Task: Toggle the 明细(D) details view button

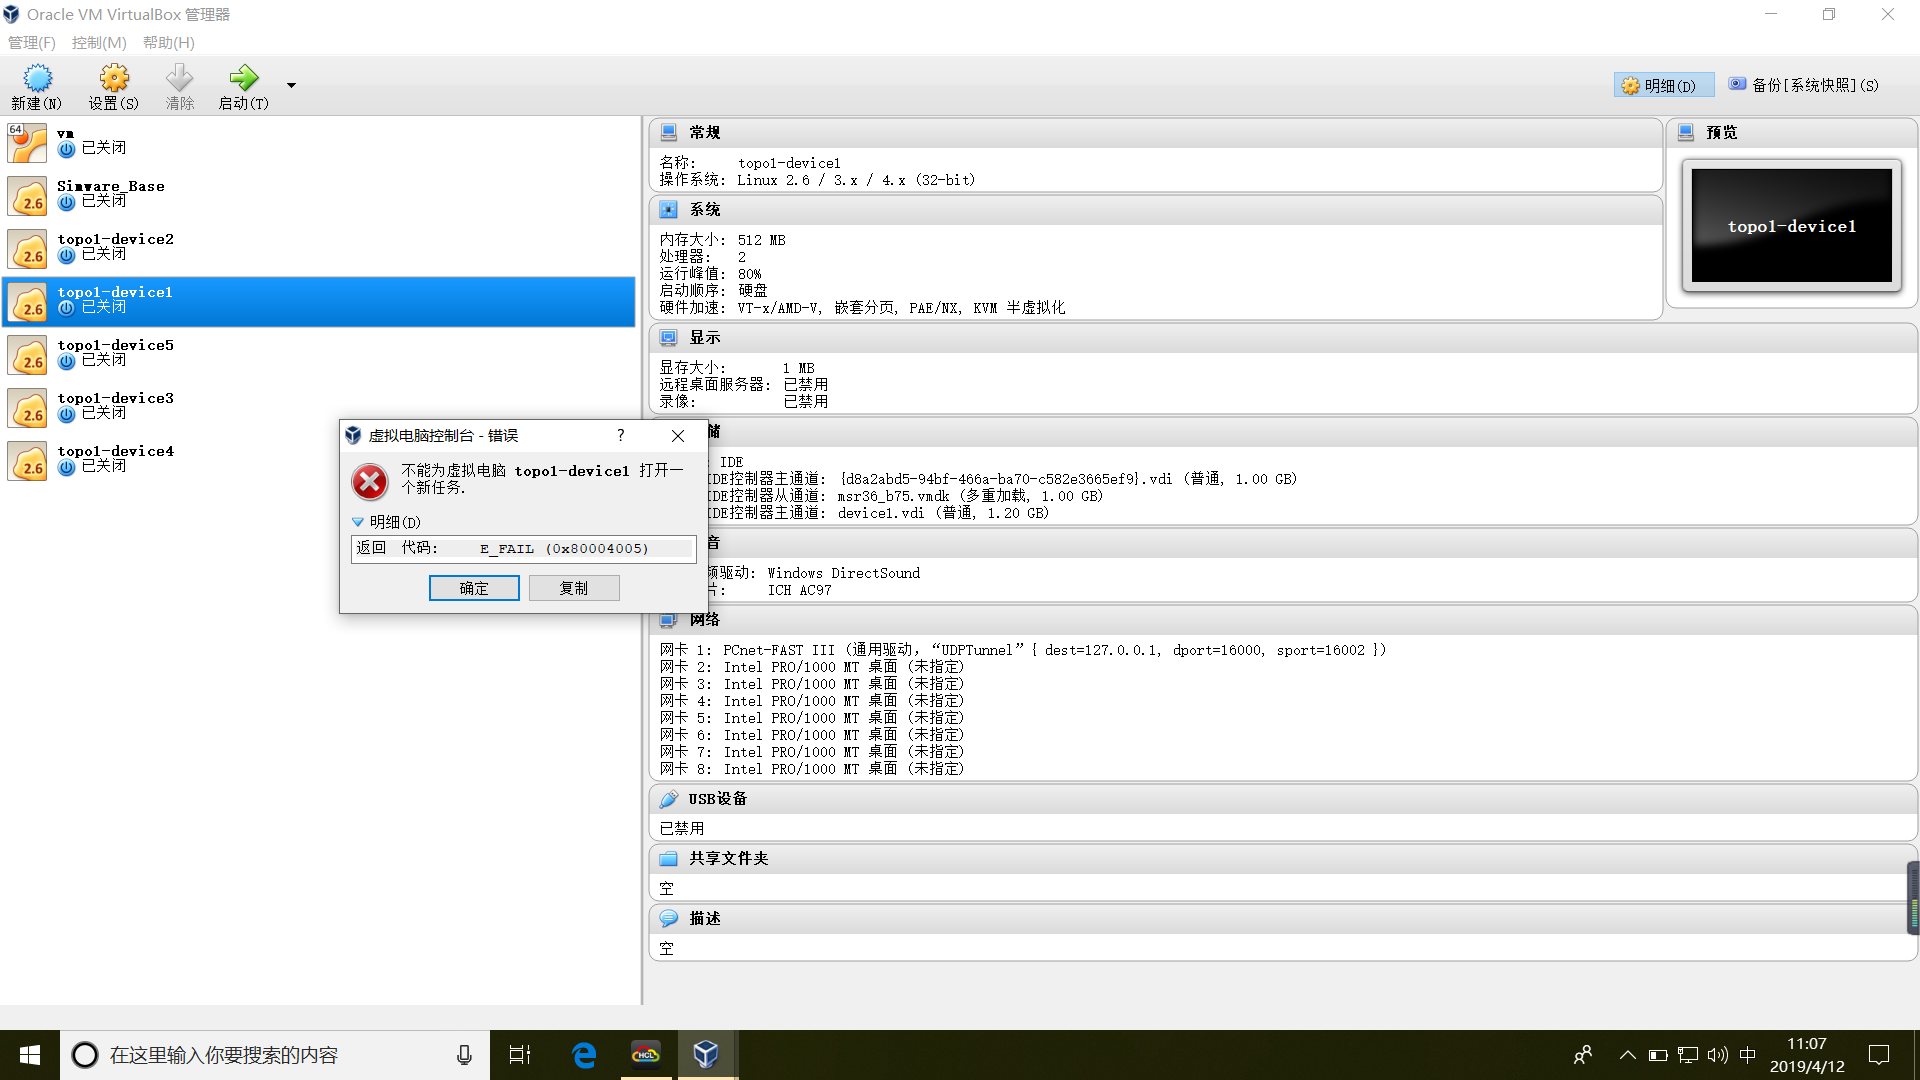Action: pos(1662,86)
